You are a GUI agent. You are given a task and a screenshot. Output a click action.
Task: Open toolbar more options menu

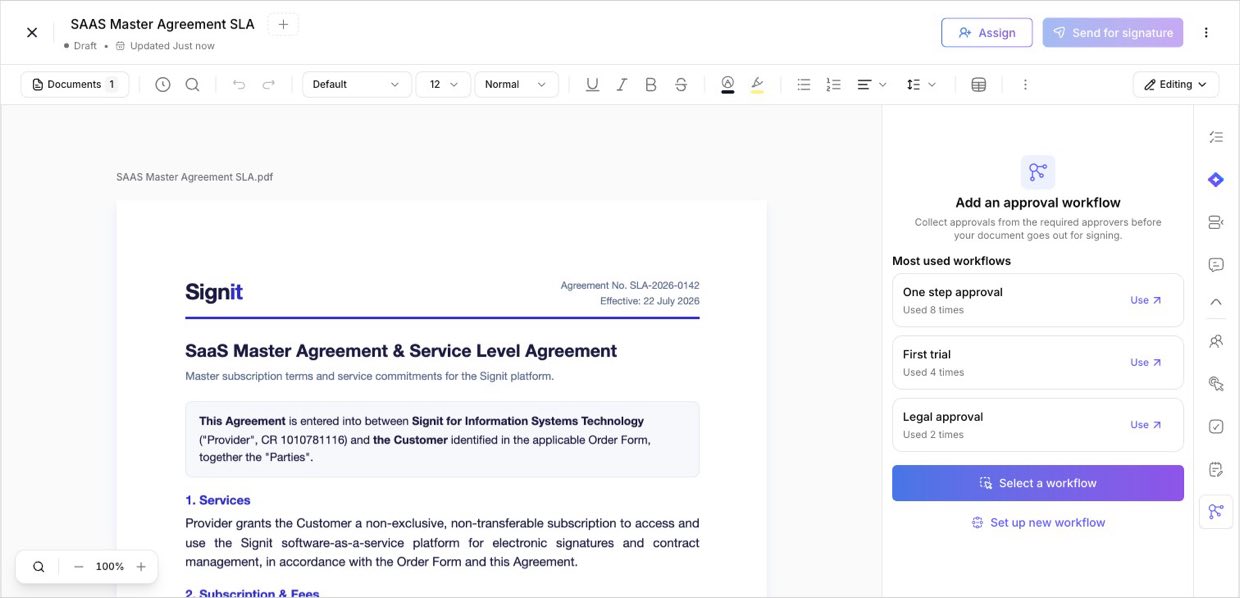(x=1025, y=85)
